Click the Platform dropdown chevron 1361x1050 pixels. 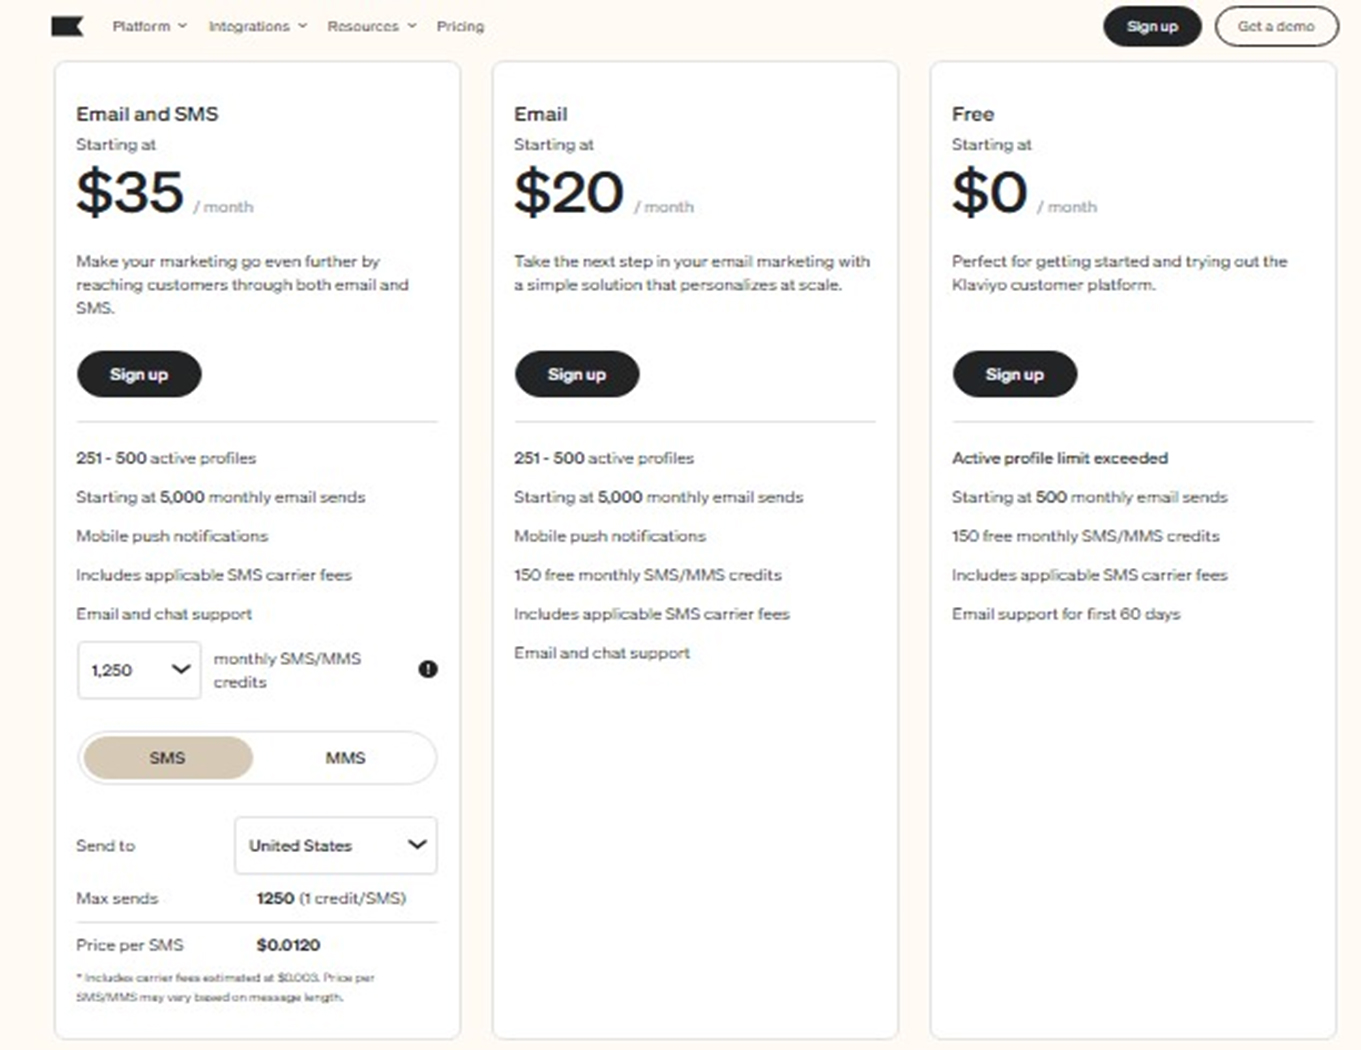[x=183, y=27]
